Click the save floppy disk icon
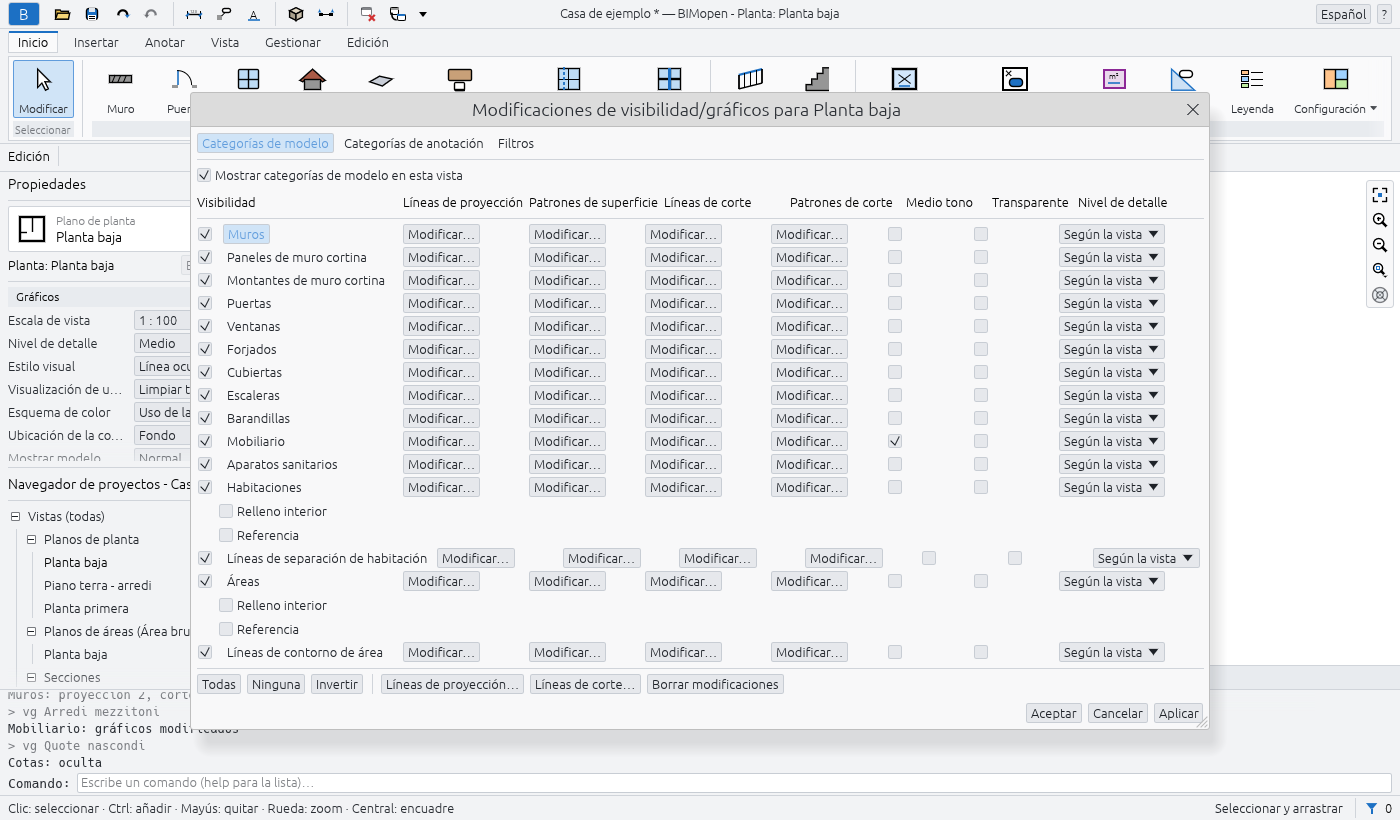The width and height of the screenshot is (1400, 820). coord(92,14)
